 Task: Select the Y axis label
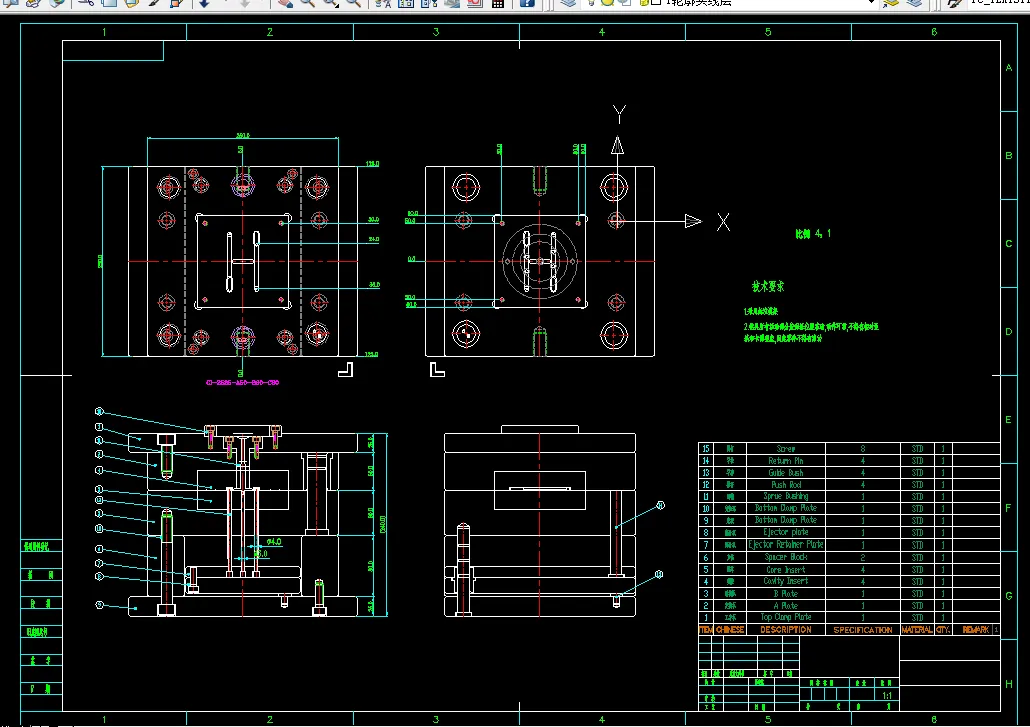[619, 114]
